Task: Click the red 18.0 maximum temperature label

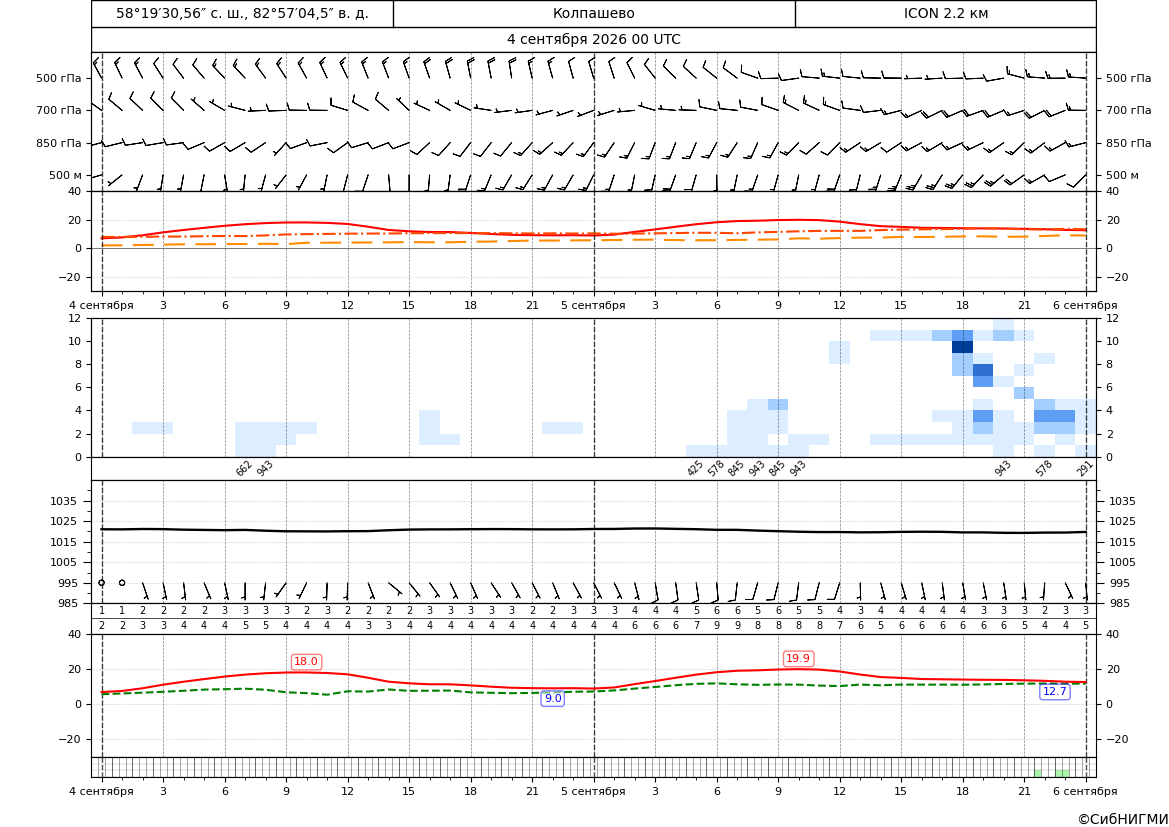Action: pos(306,661)
